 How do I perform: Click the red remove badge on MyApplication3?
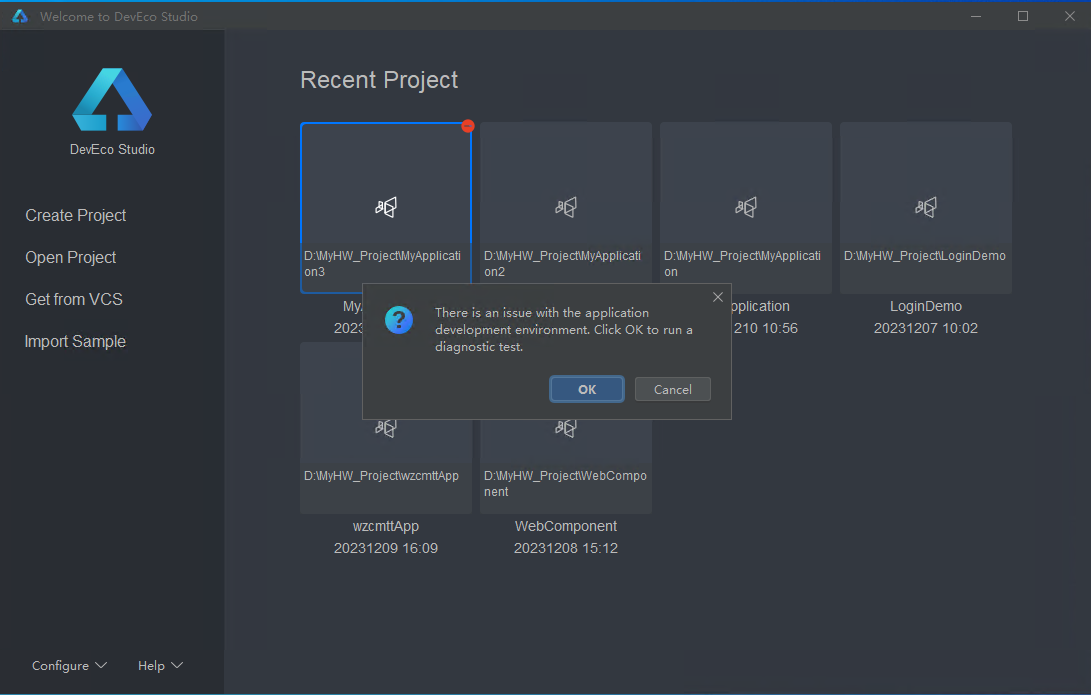pyautogui.click(x=467, y=126)
